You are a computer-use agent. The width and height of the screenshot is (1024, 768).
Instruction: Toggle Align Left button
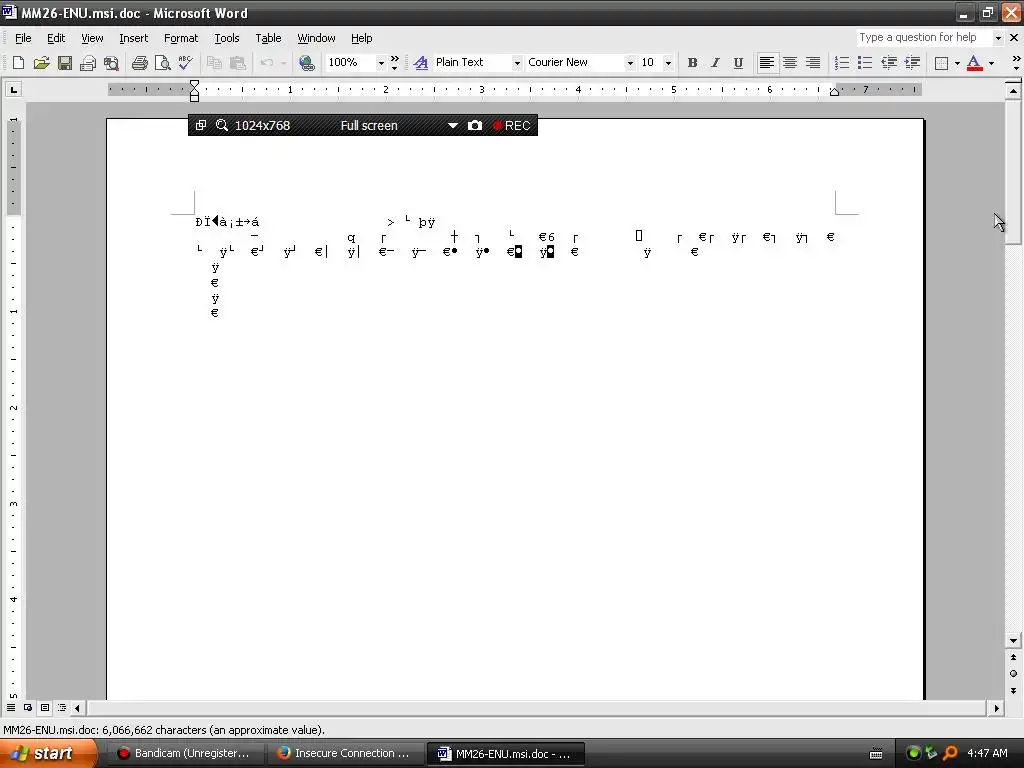(767, 63)
